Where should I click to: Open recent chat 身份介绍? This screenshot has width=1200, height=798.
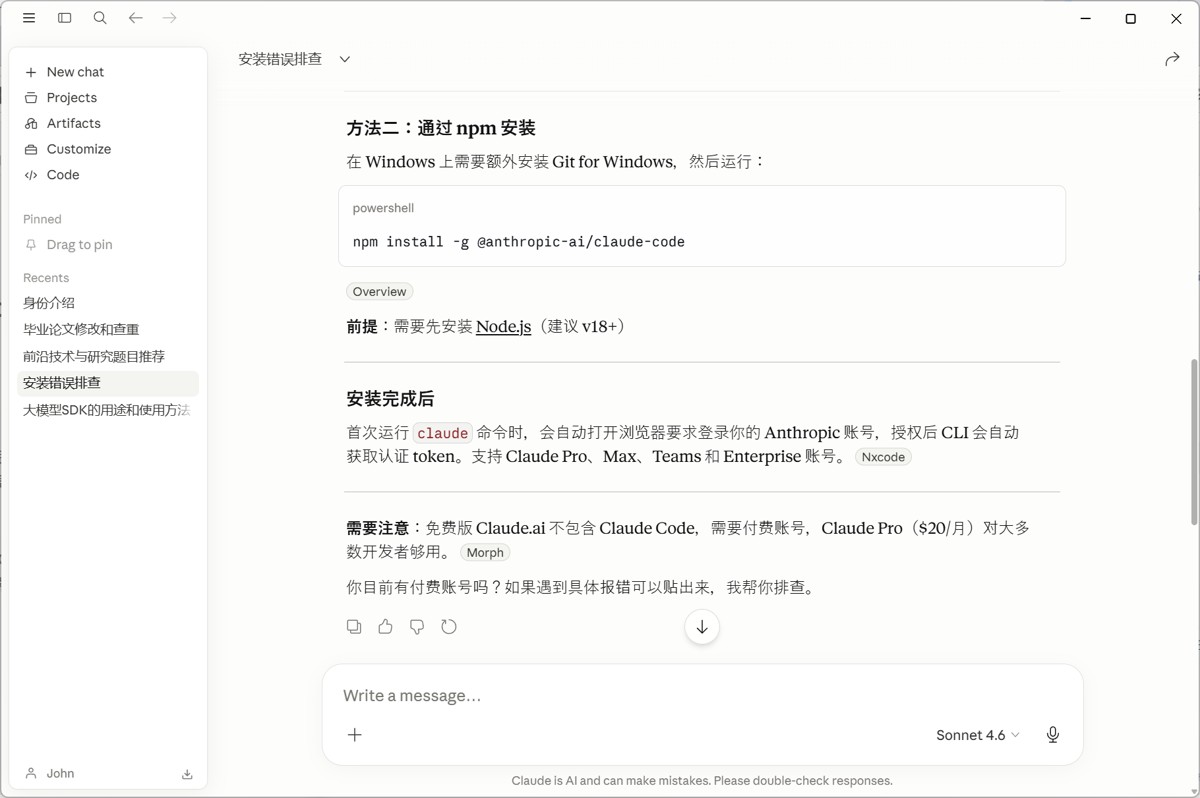click(x=108, y=303)
